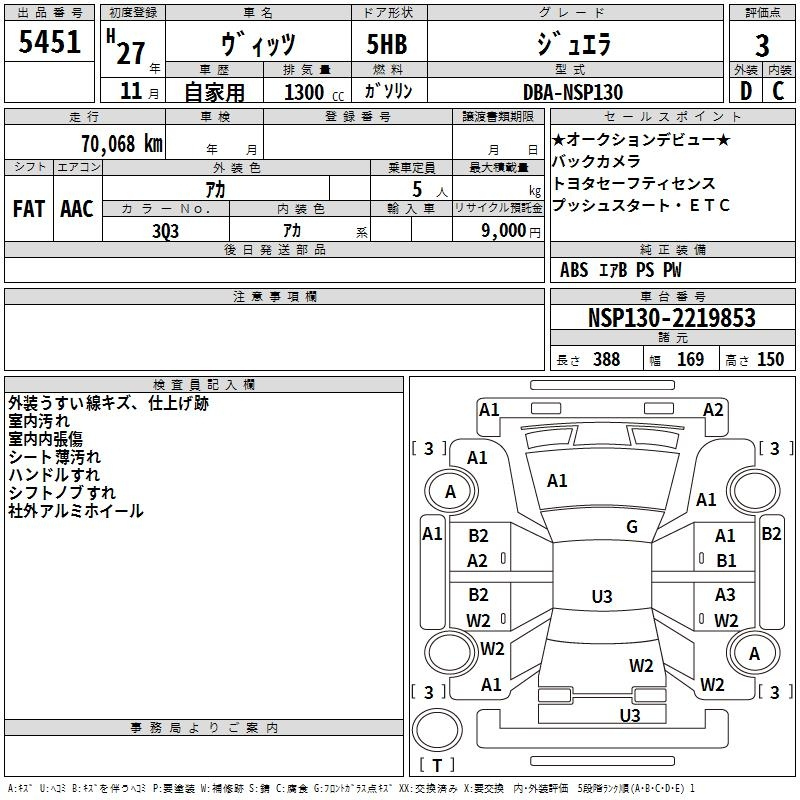Select lot number 5451
The image size is (800, 800).
49,42
